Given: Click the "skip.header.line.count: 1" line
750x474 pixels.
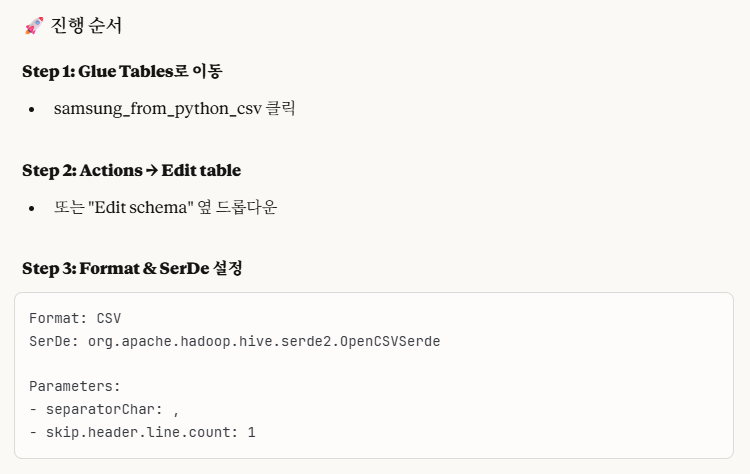Looking at the screenshot, I should 142,431.
